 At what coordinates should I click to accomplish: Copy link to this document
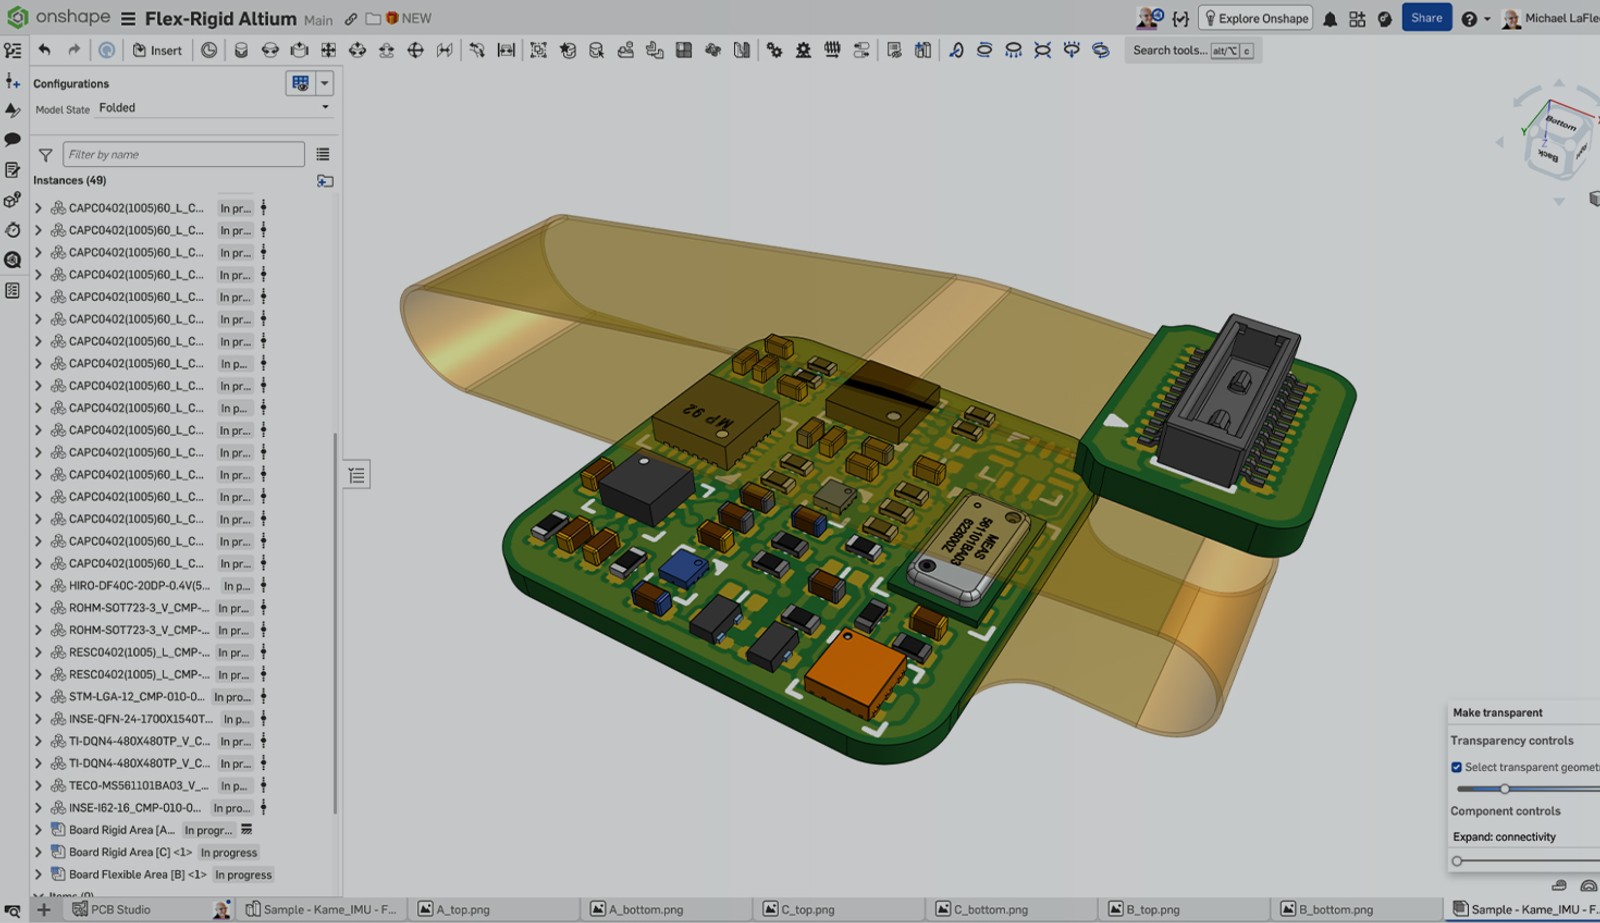(351, 19)
